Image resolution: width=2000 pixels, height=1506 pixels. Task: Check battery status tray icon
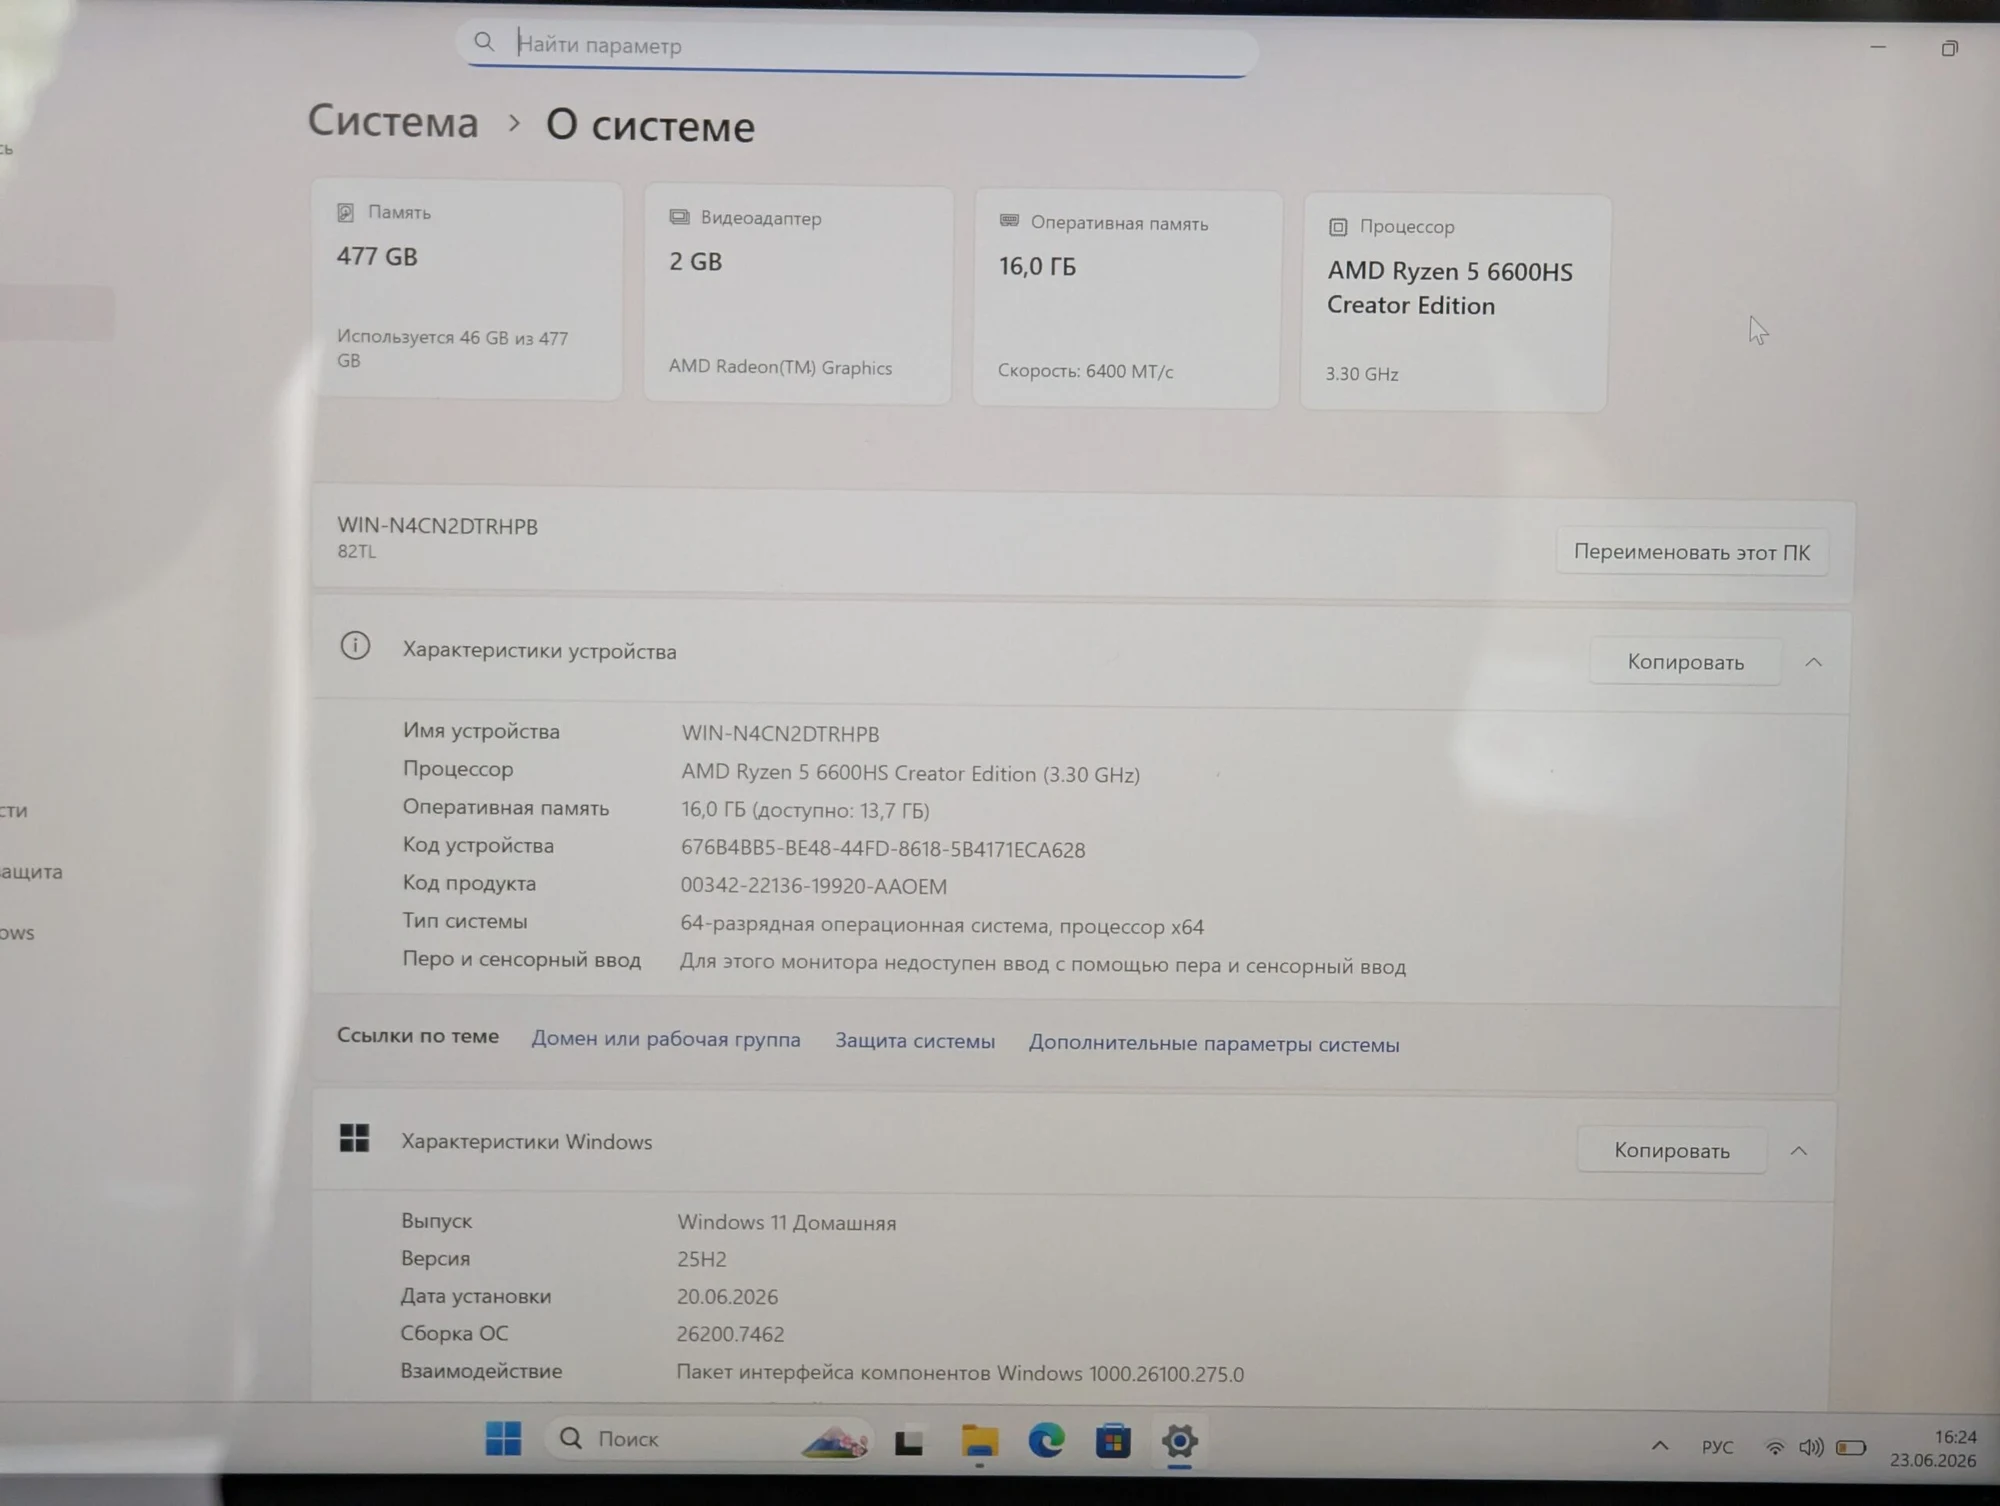click(1851, 1447)
